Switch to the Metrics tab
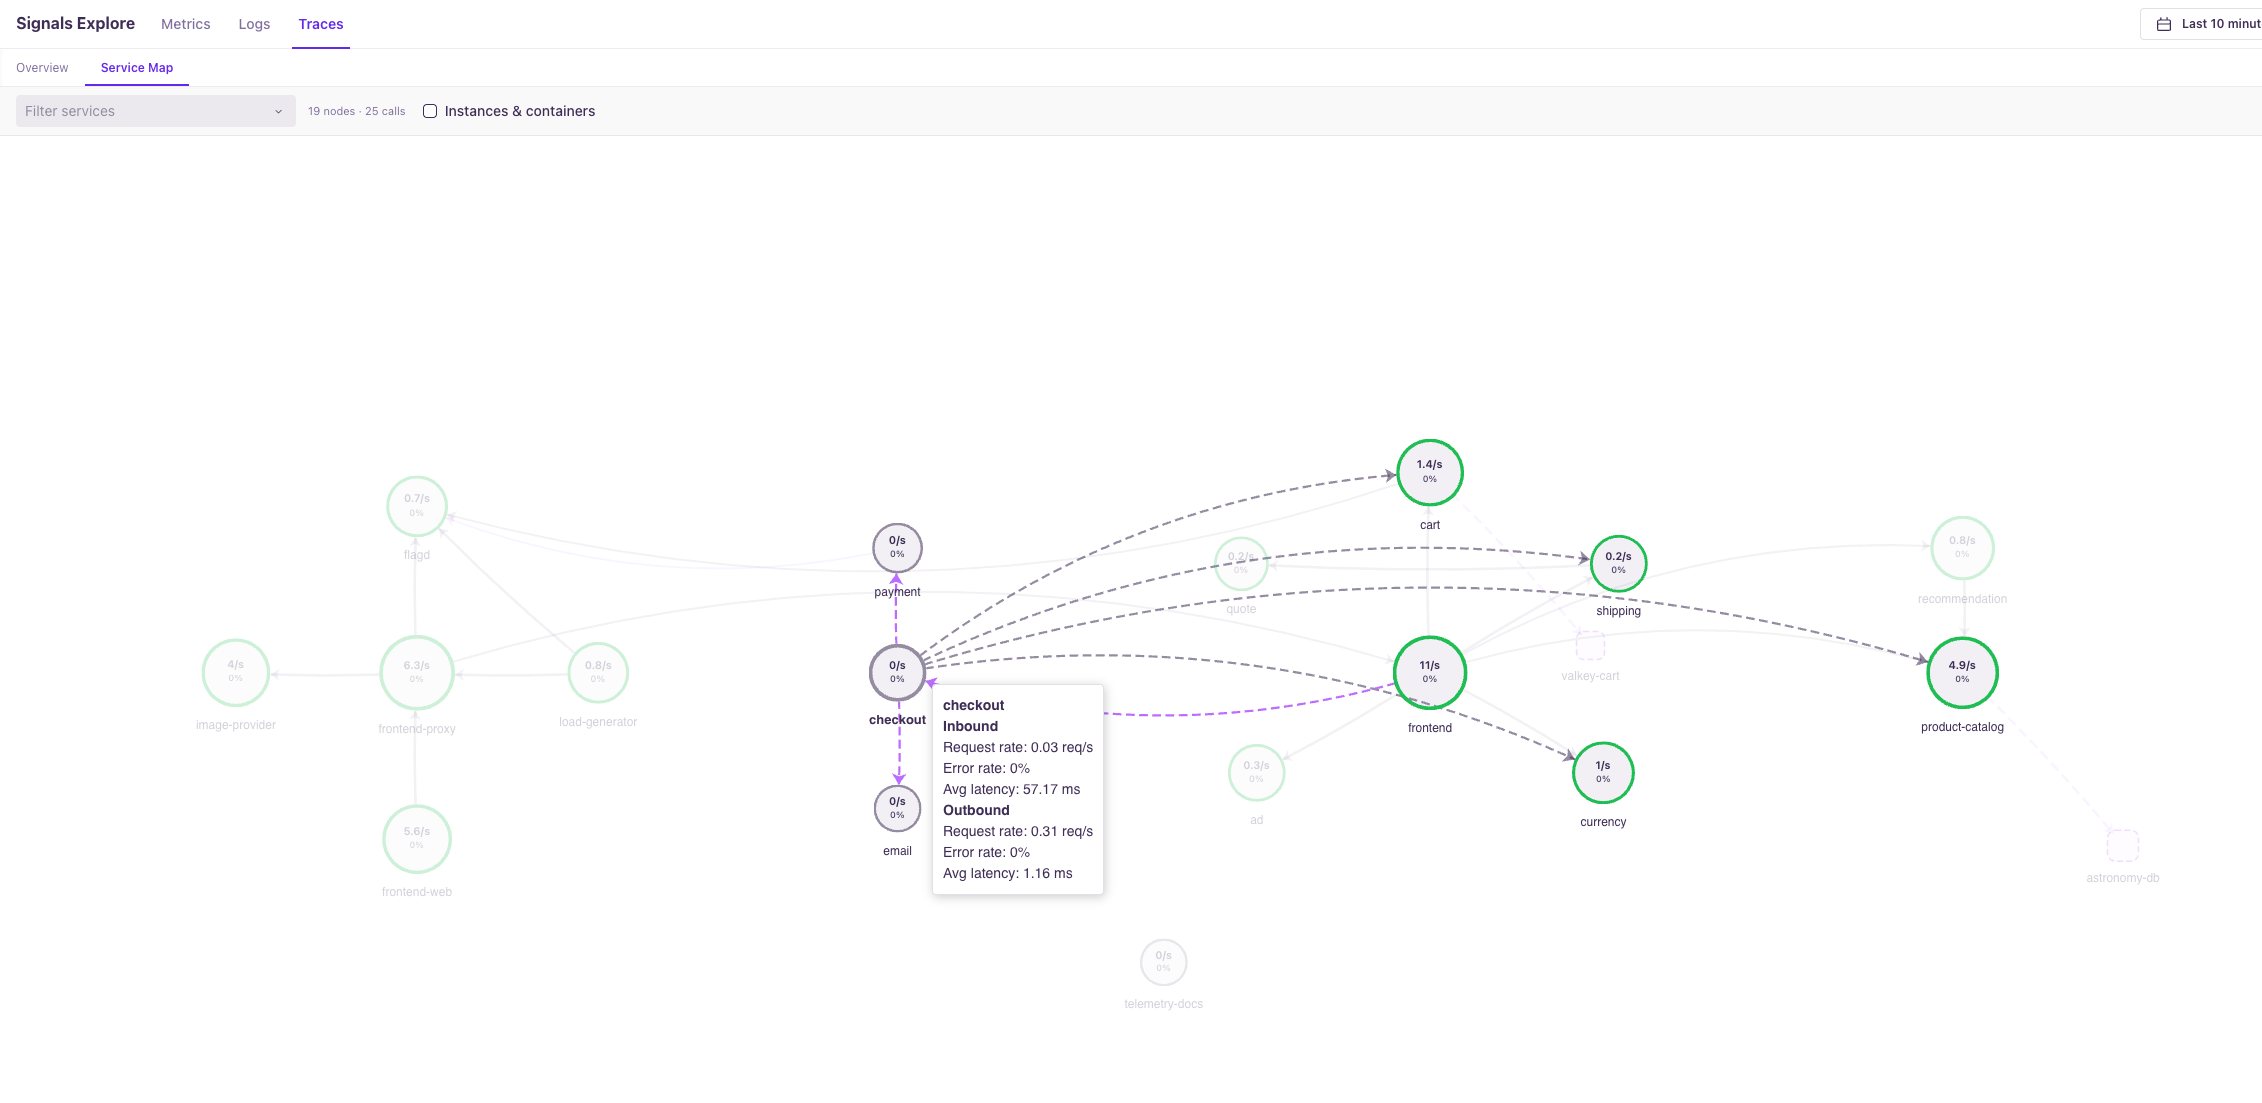 (185, 24)
